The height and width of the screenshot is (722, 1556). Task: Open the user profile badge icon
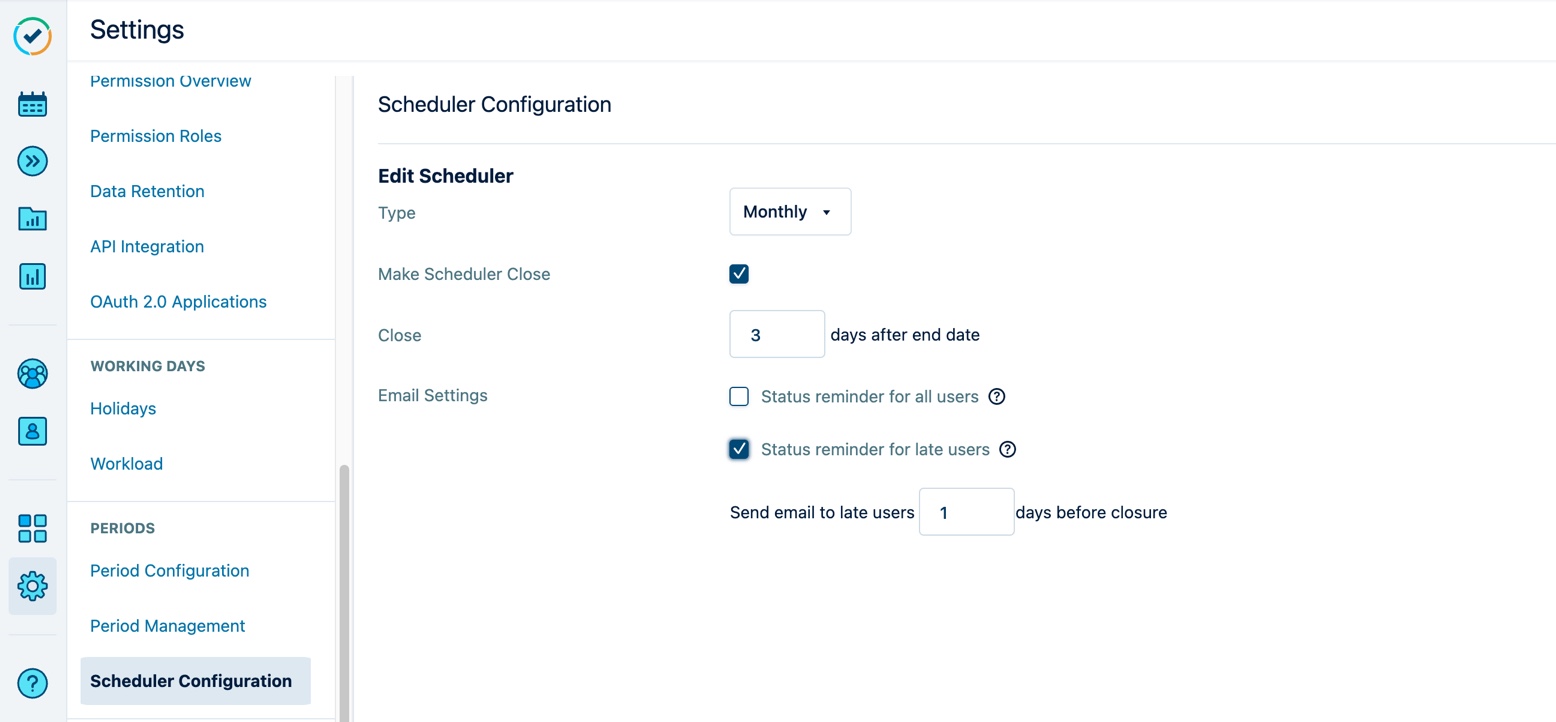pyautogui.click(x=33, y=431)
